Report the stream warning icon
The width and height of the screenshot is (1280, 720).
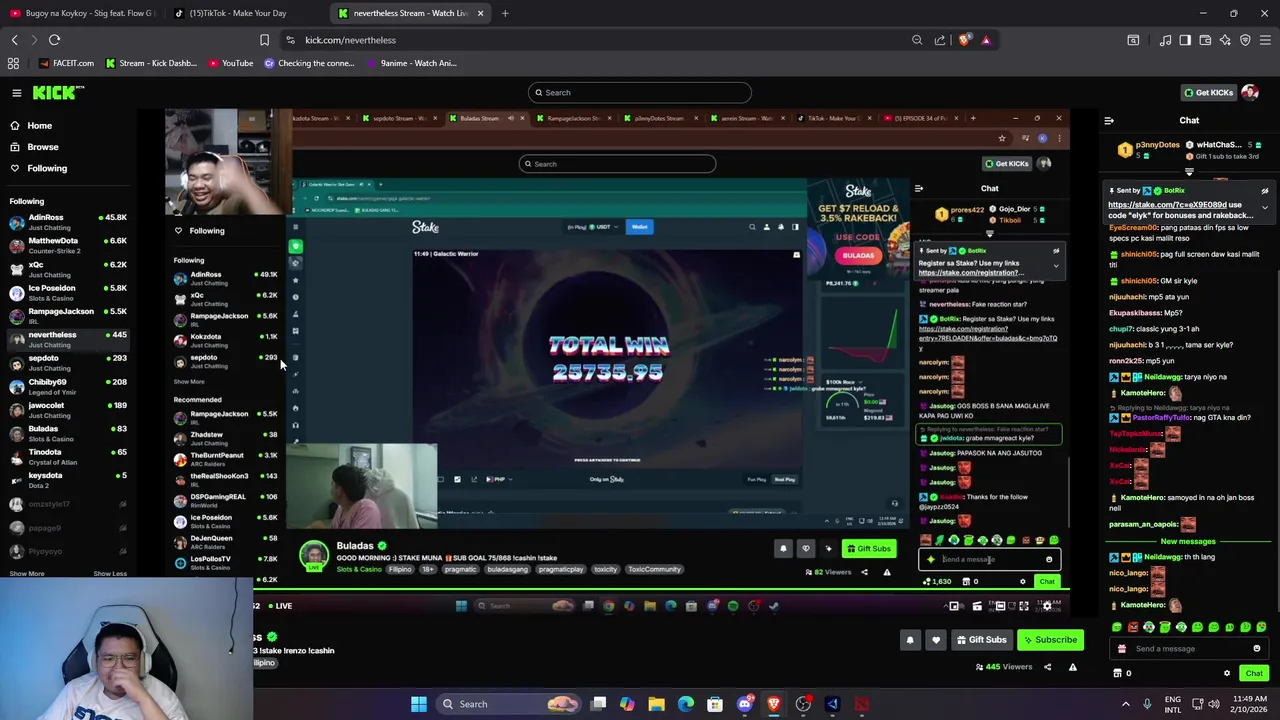coord(1073,667)
